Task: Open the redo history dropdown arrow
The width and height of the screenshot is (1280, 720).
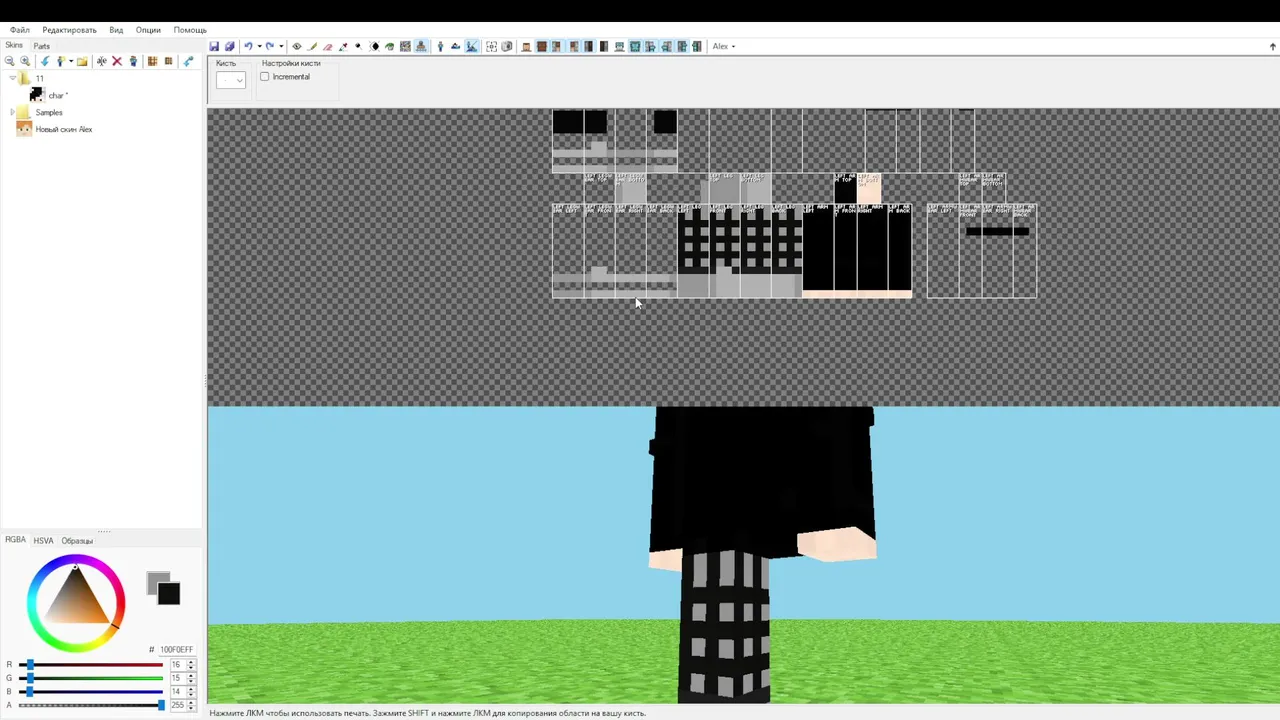Action: coord(281,46)
